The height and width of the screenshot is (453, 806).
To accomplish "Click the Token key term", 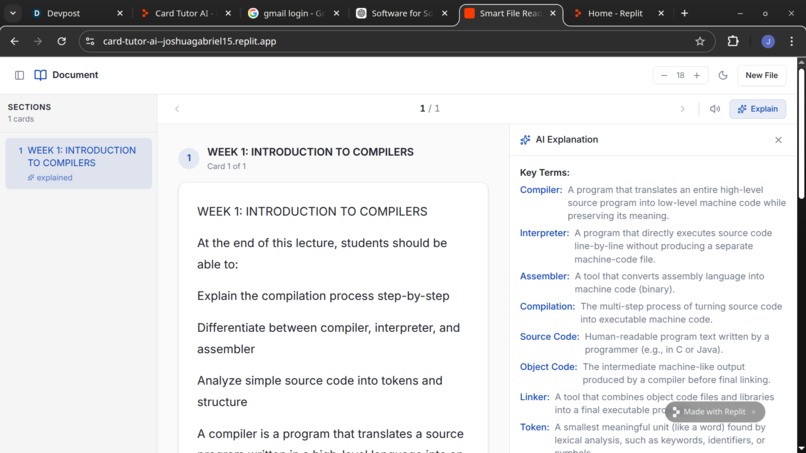I will 534,427.
